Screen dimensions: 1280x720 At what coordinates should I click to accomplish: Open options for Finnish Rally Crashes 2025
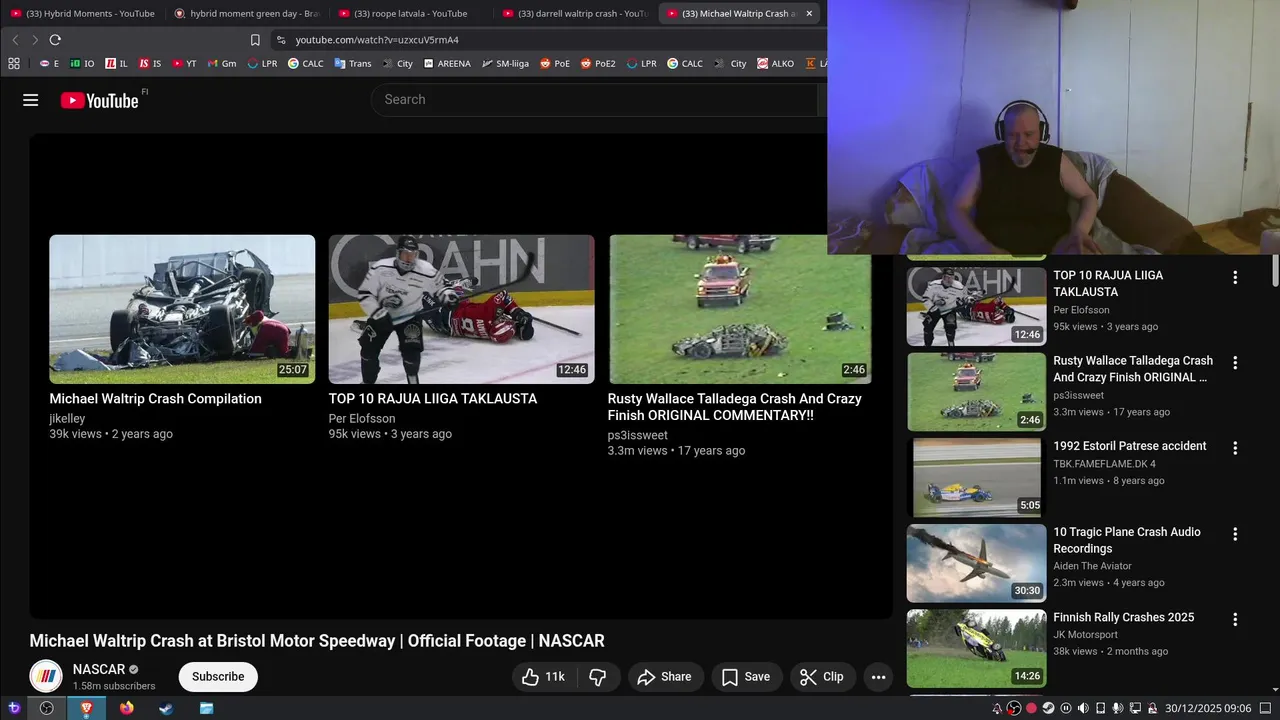1235,619
